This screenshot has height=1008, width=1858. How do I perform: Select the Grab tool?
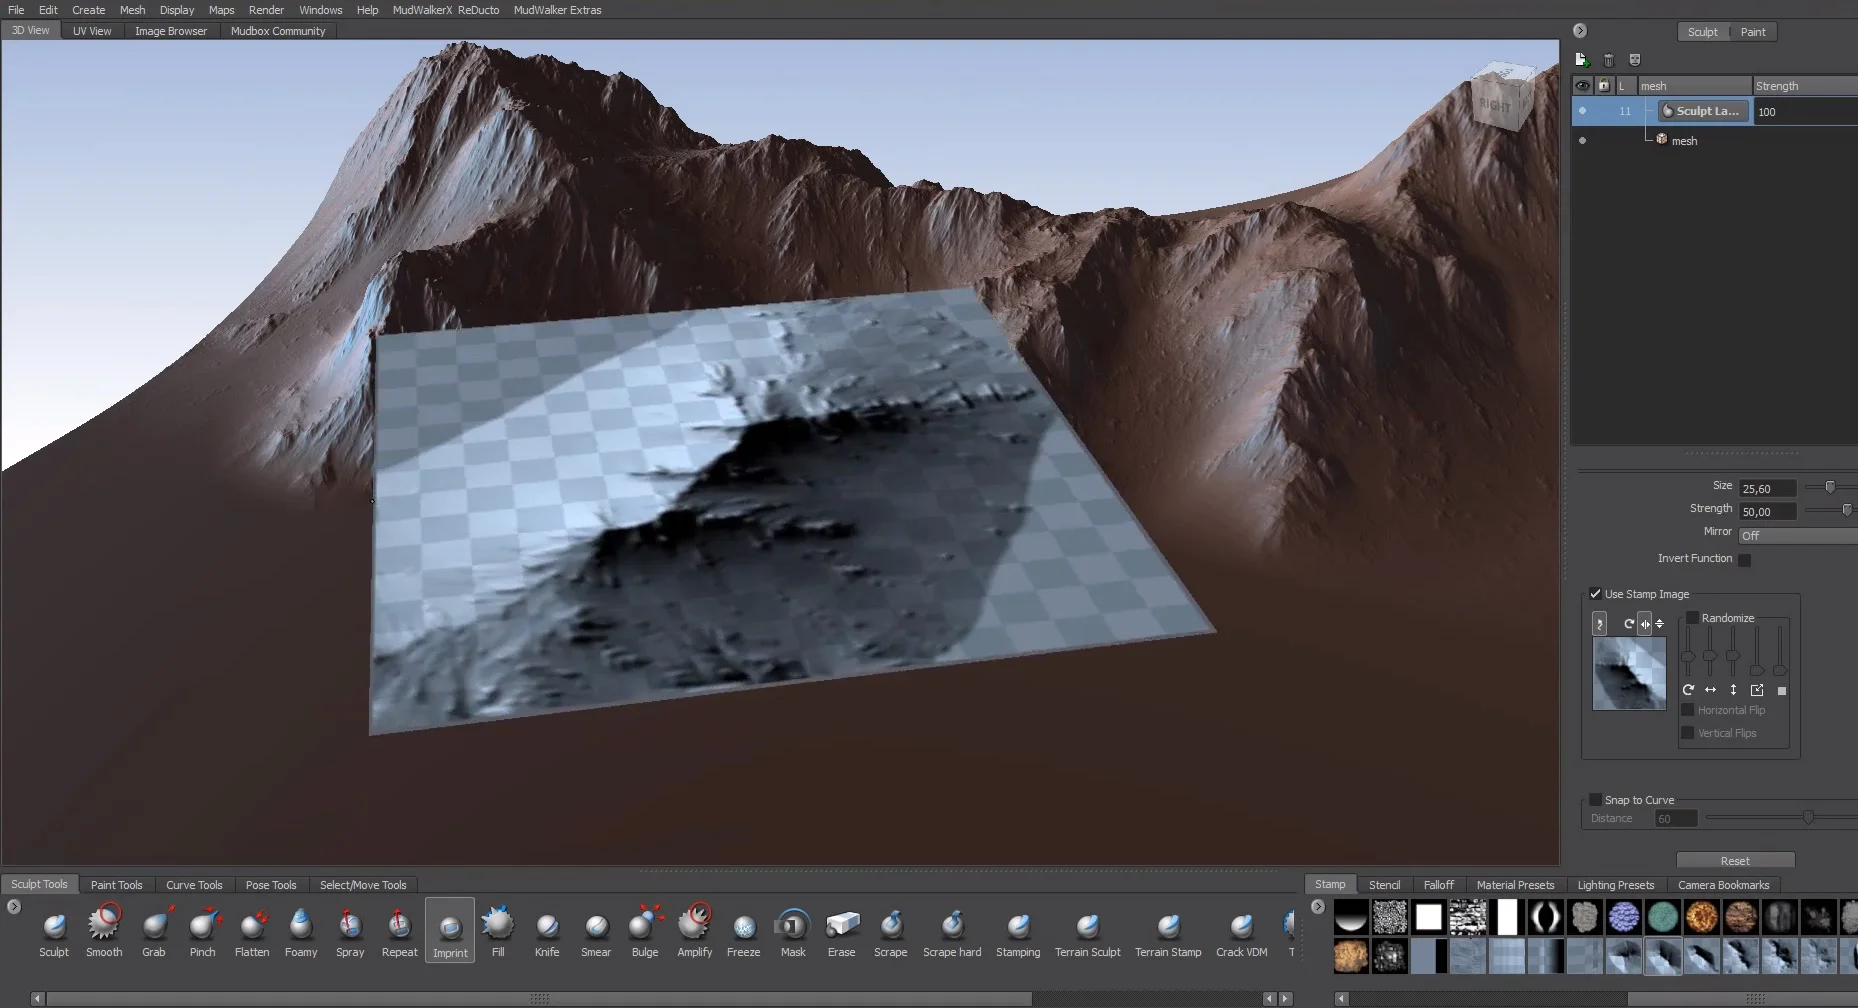[154, 932]
